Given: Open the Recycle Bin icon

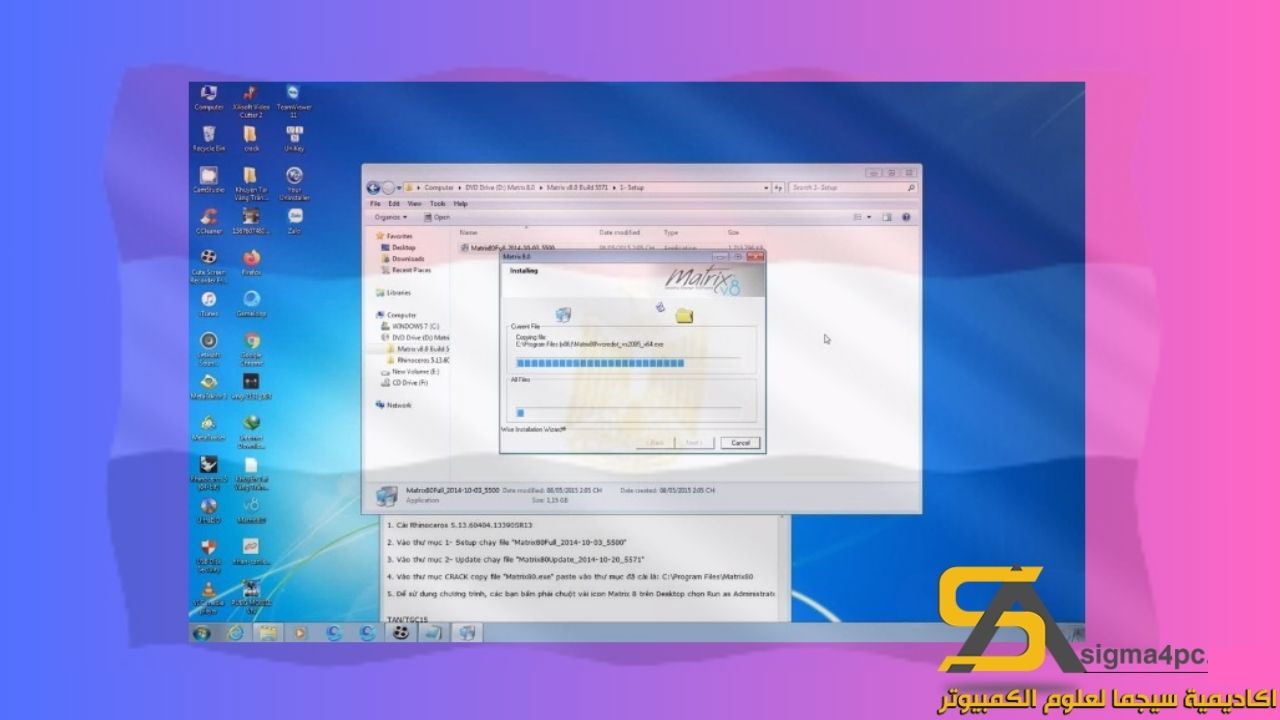Looking at the screenshot, I should (209, 139).
